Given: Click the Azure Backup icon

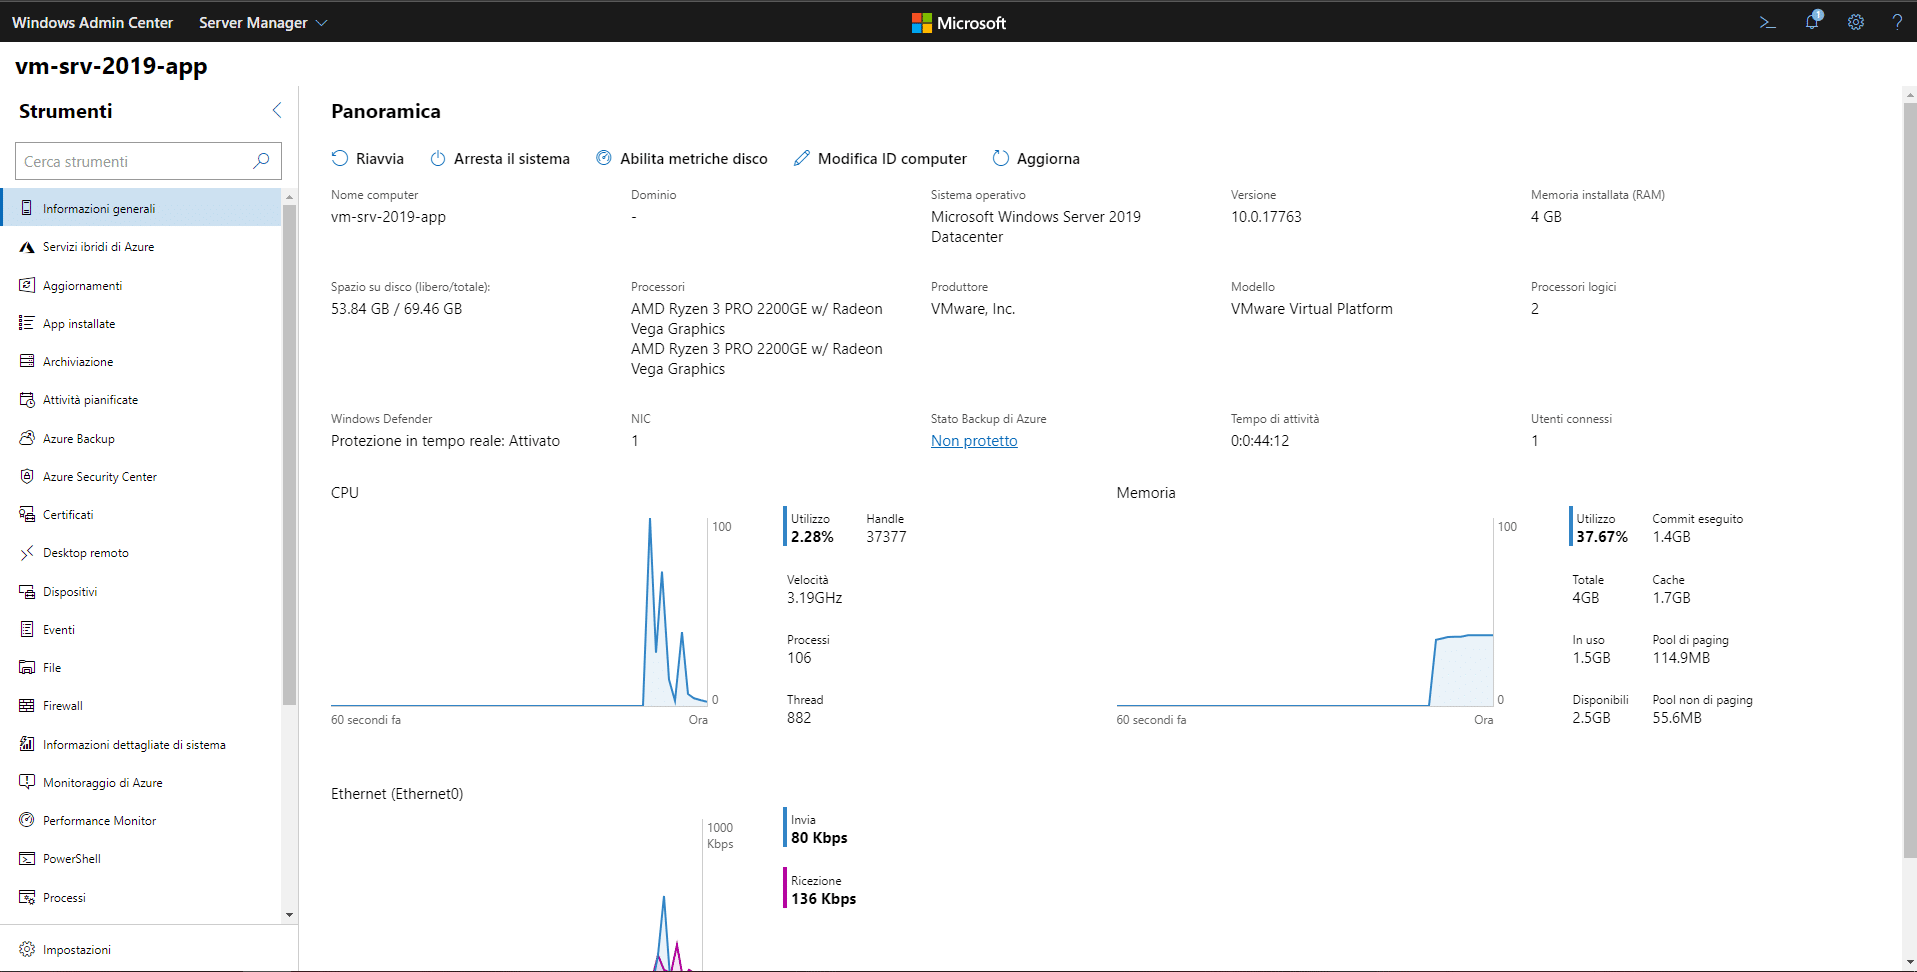Looking at the screenshot, I should click(x=27, y=438).
